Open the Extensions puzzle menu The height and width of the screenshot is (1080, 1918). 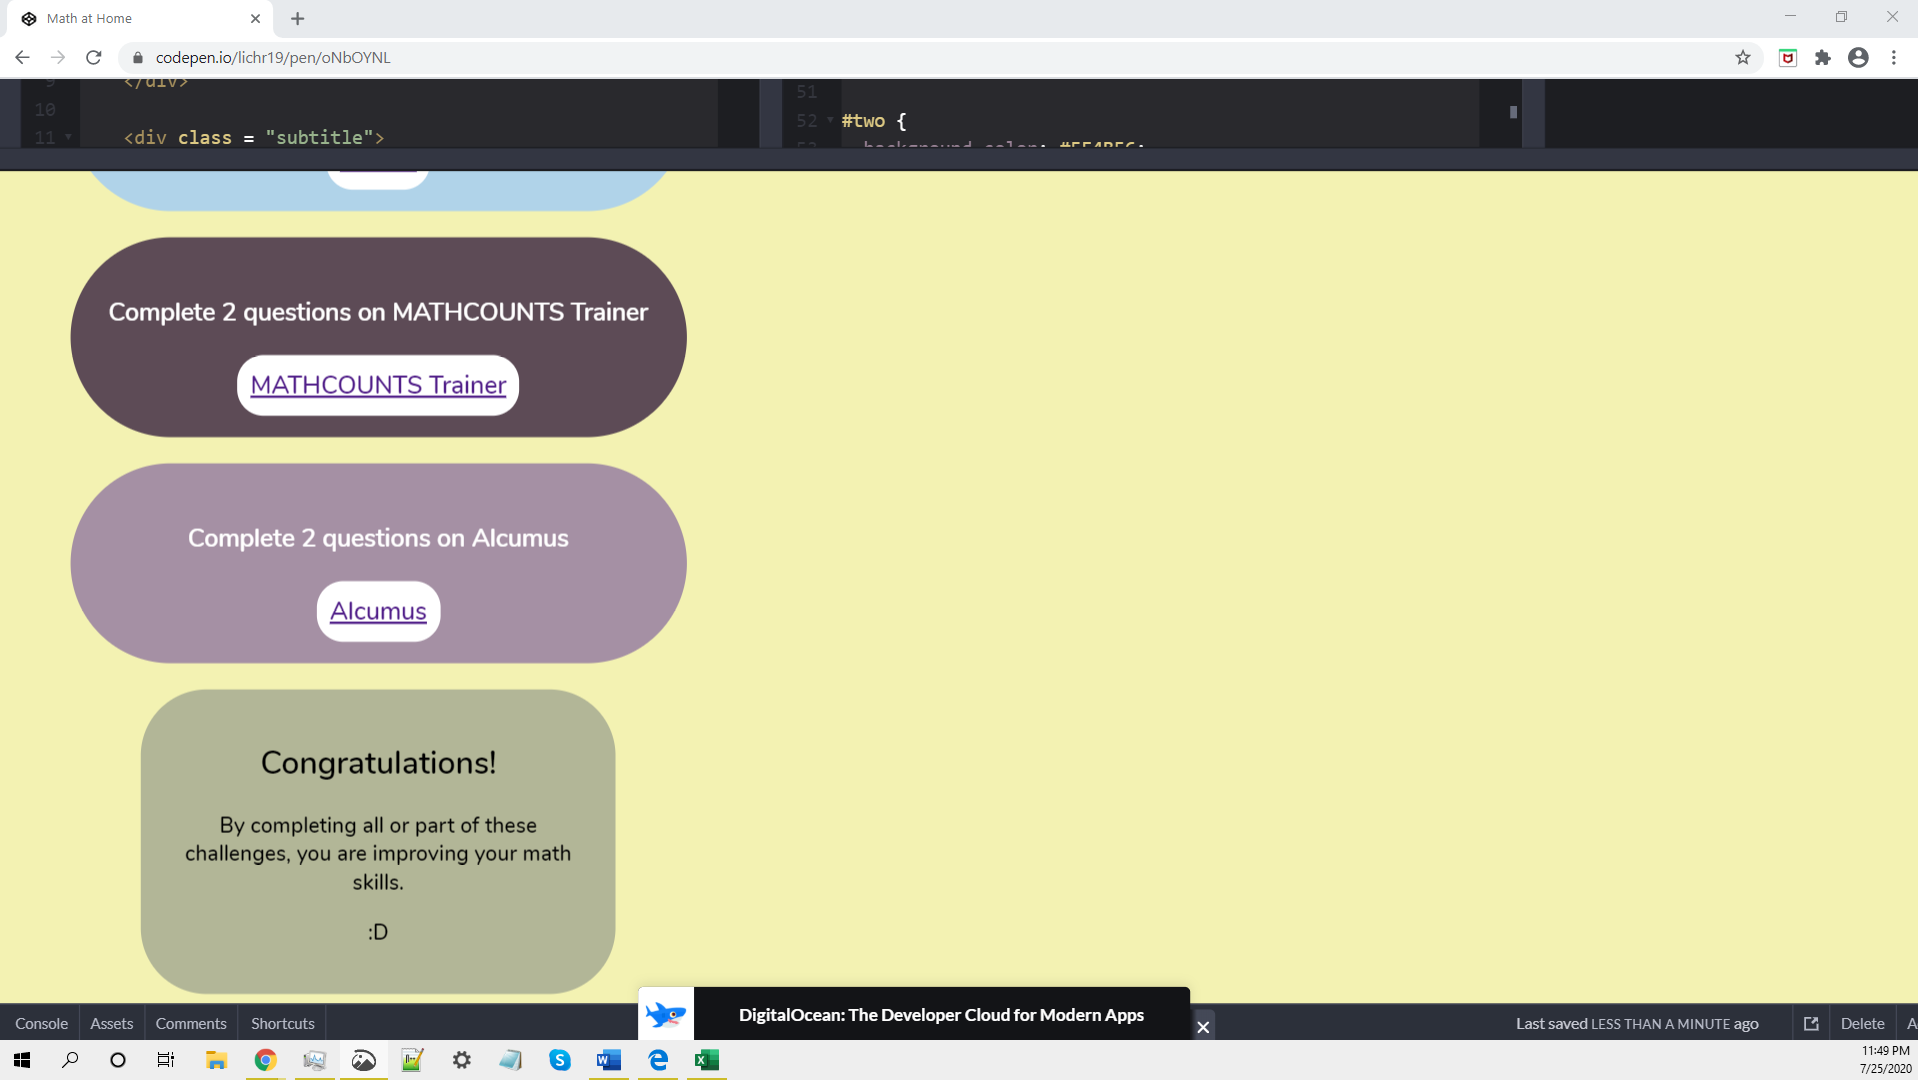point(1823,58)
